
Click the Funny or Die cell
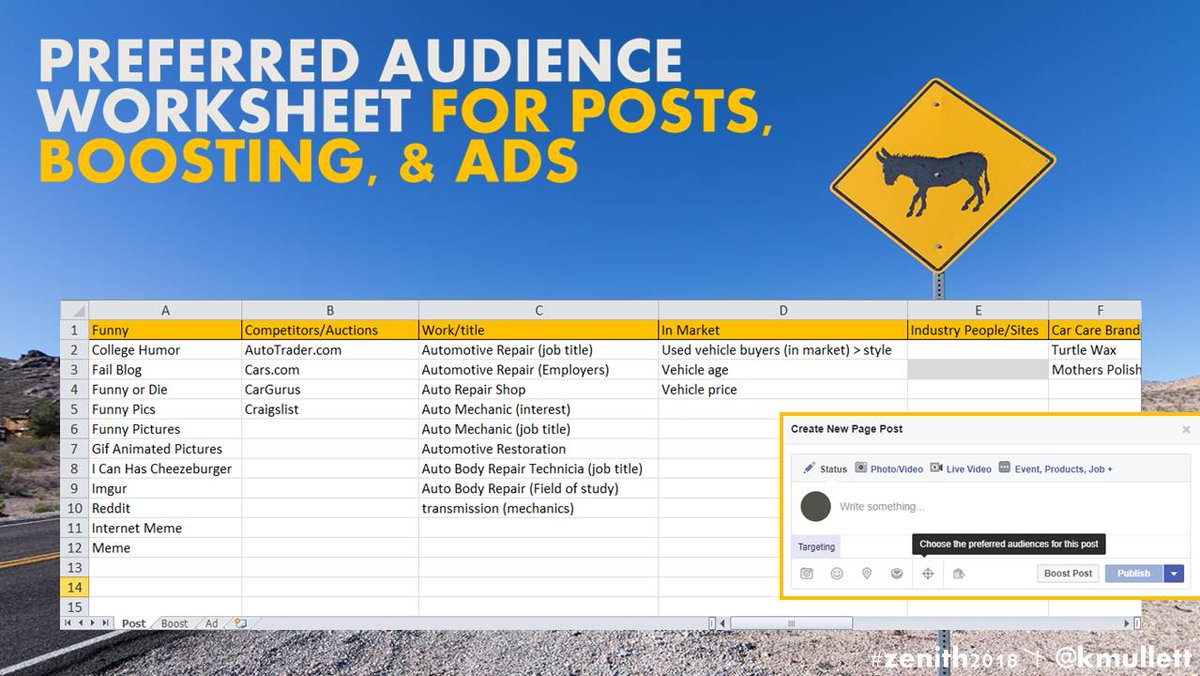pyautogui.click(x=165, y=390)
